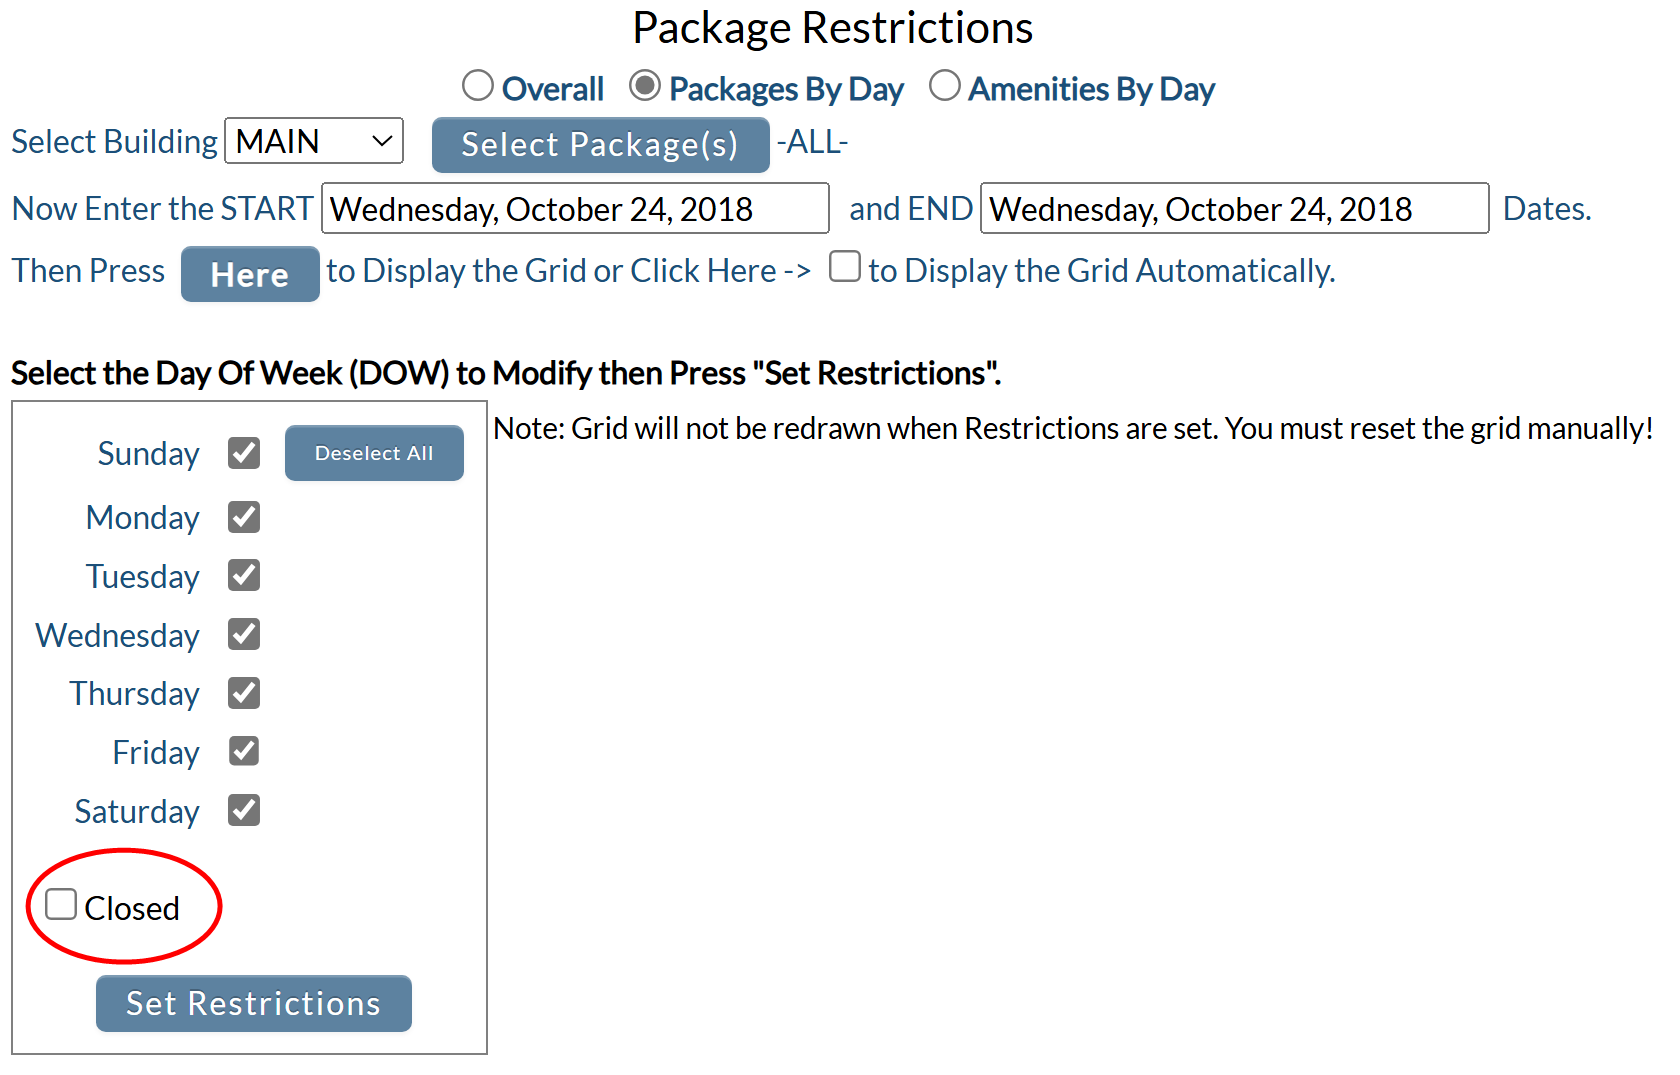Uncheck the Thursday checkbox

[x=244, y=693]
